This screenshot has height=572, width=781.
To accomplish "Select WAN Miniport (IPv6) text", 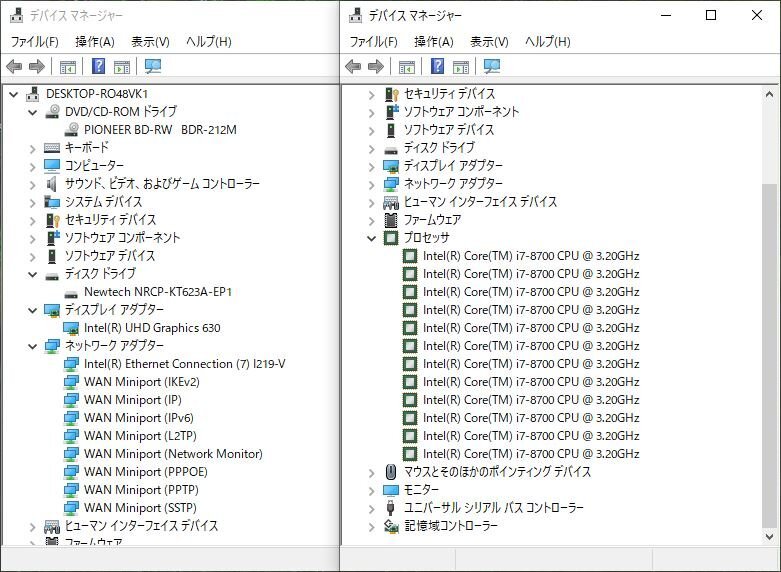I will pyautogui.click(x=138, y=418).
